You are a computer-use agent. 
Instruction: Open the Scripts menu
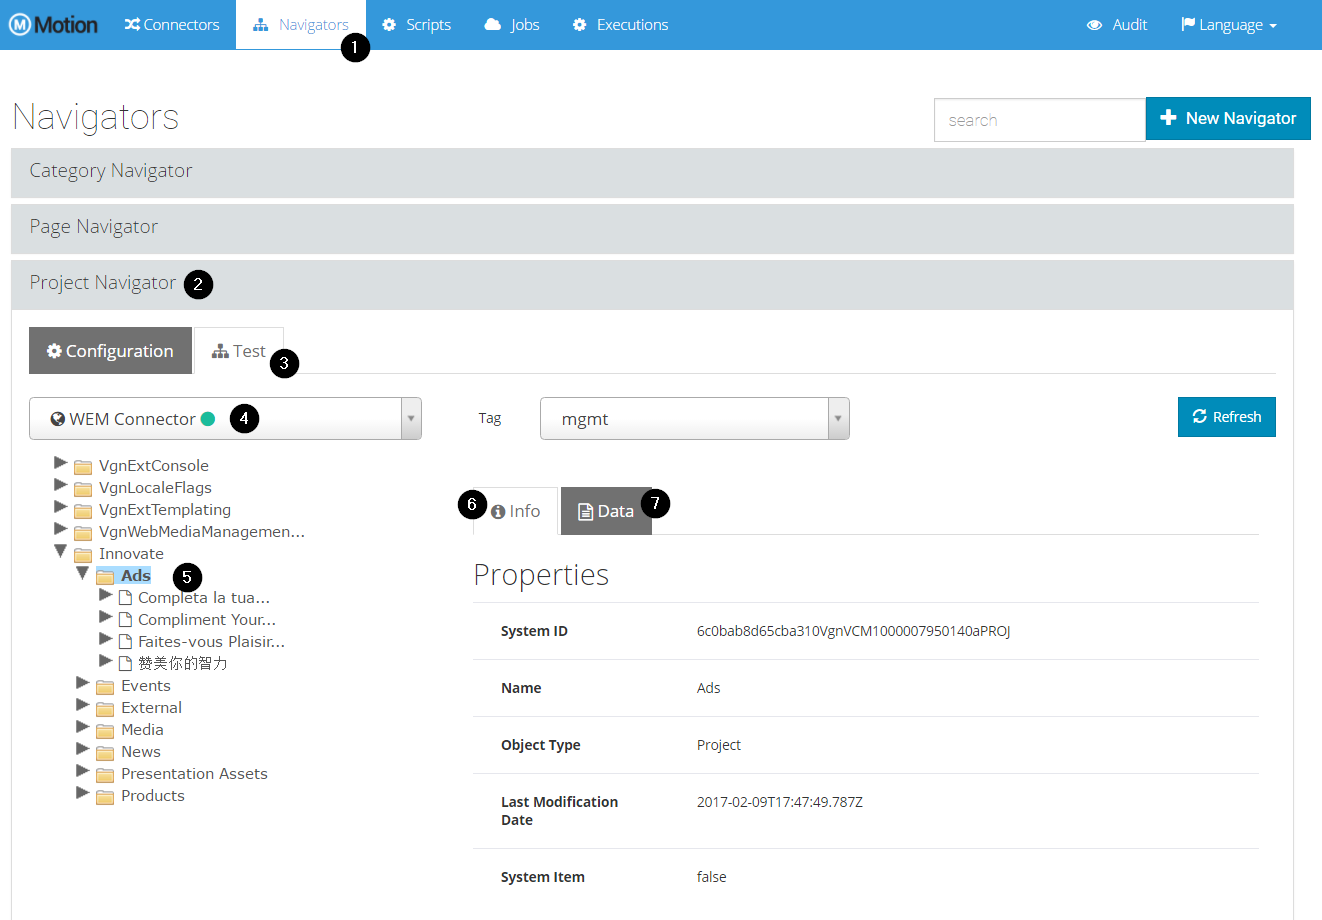pyautogui.click(x=417, y=25)
